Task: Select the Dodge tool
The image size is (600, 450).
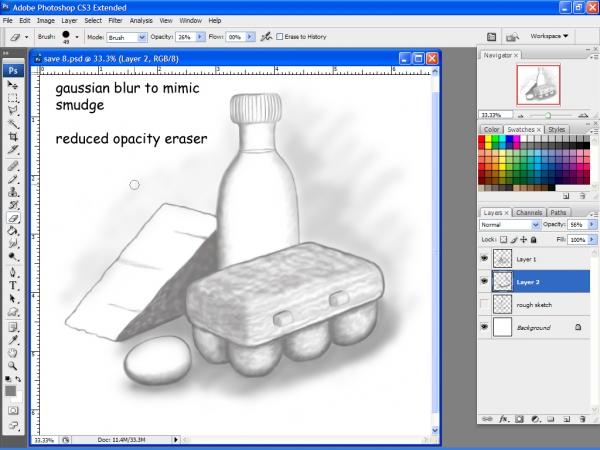Action: (13, 257)
